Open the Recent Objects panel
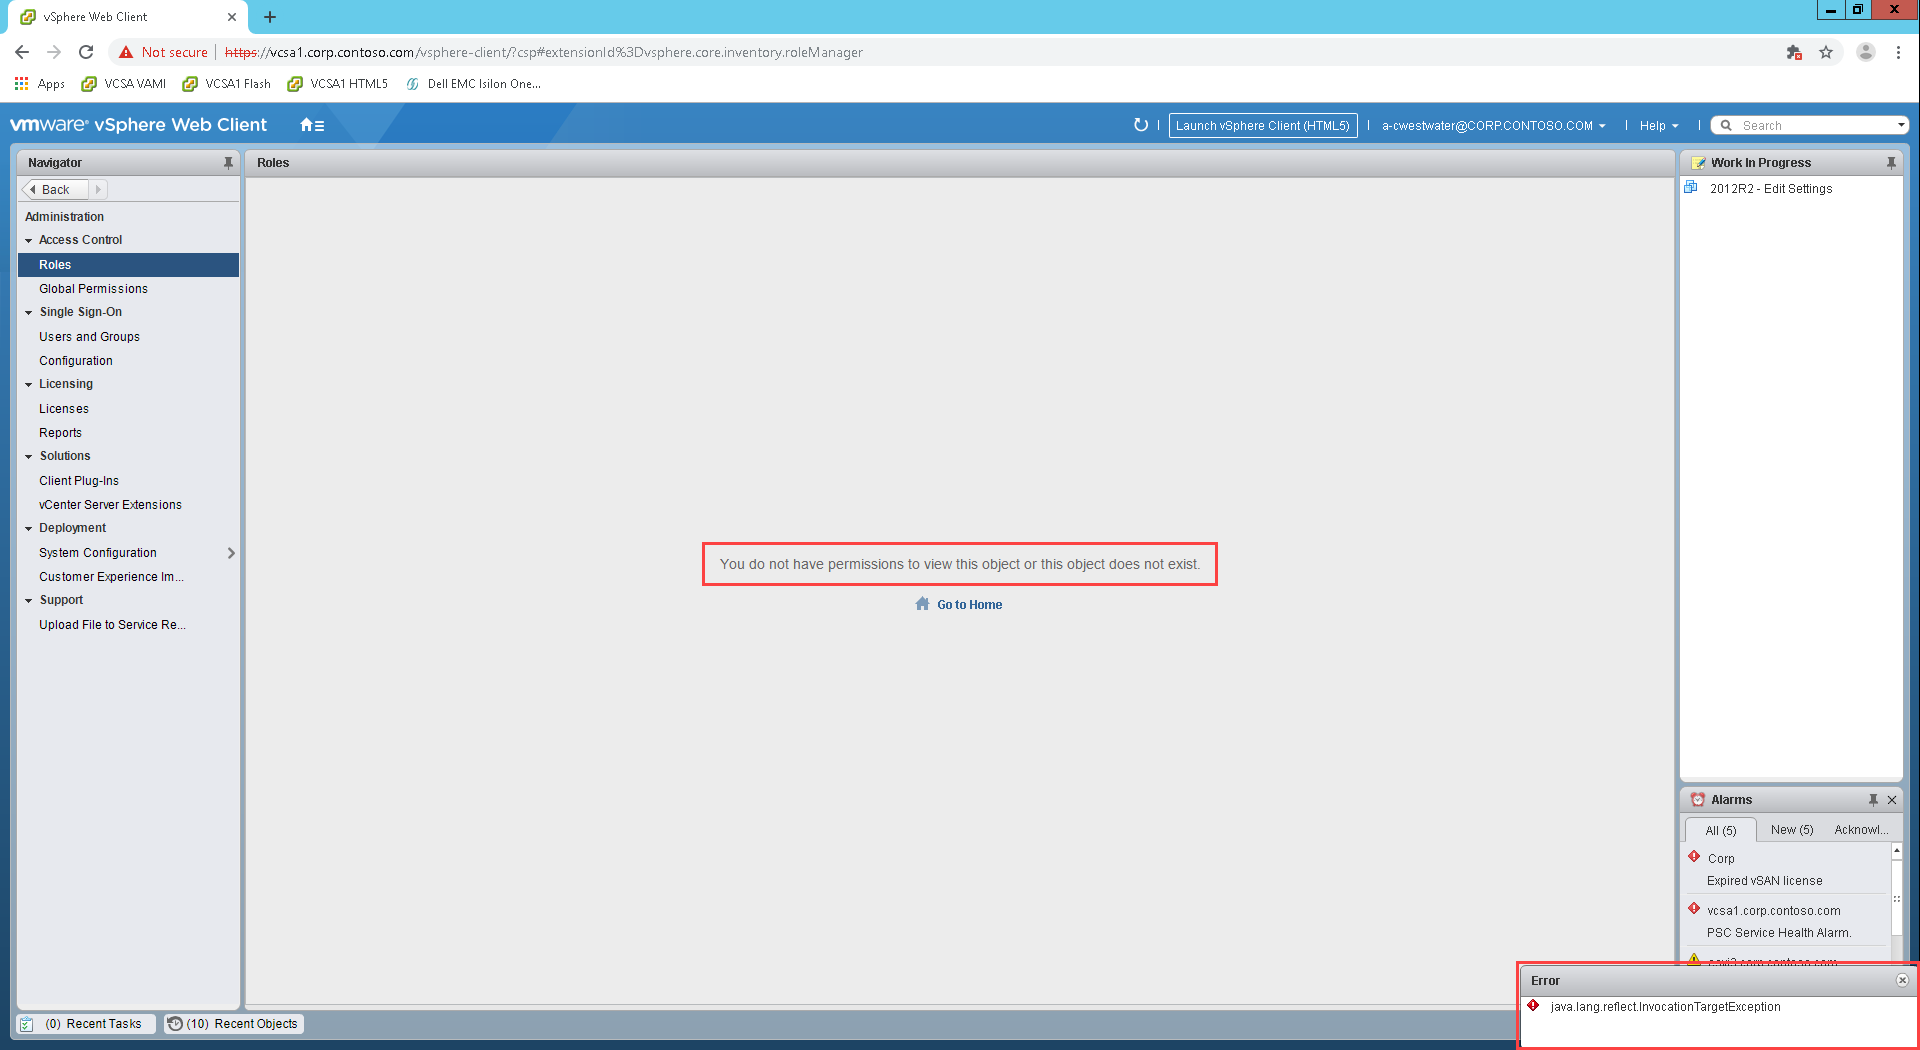 [234, 1024]
